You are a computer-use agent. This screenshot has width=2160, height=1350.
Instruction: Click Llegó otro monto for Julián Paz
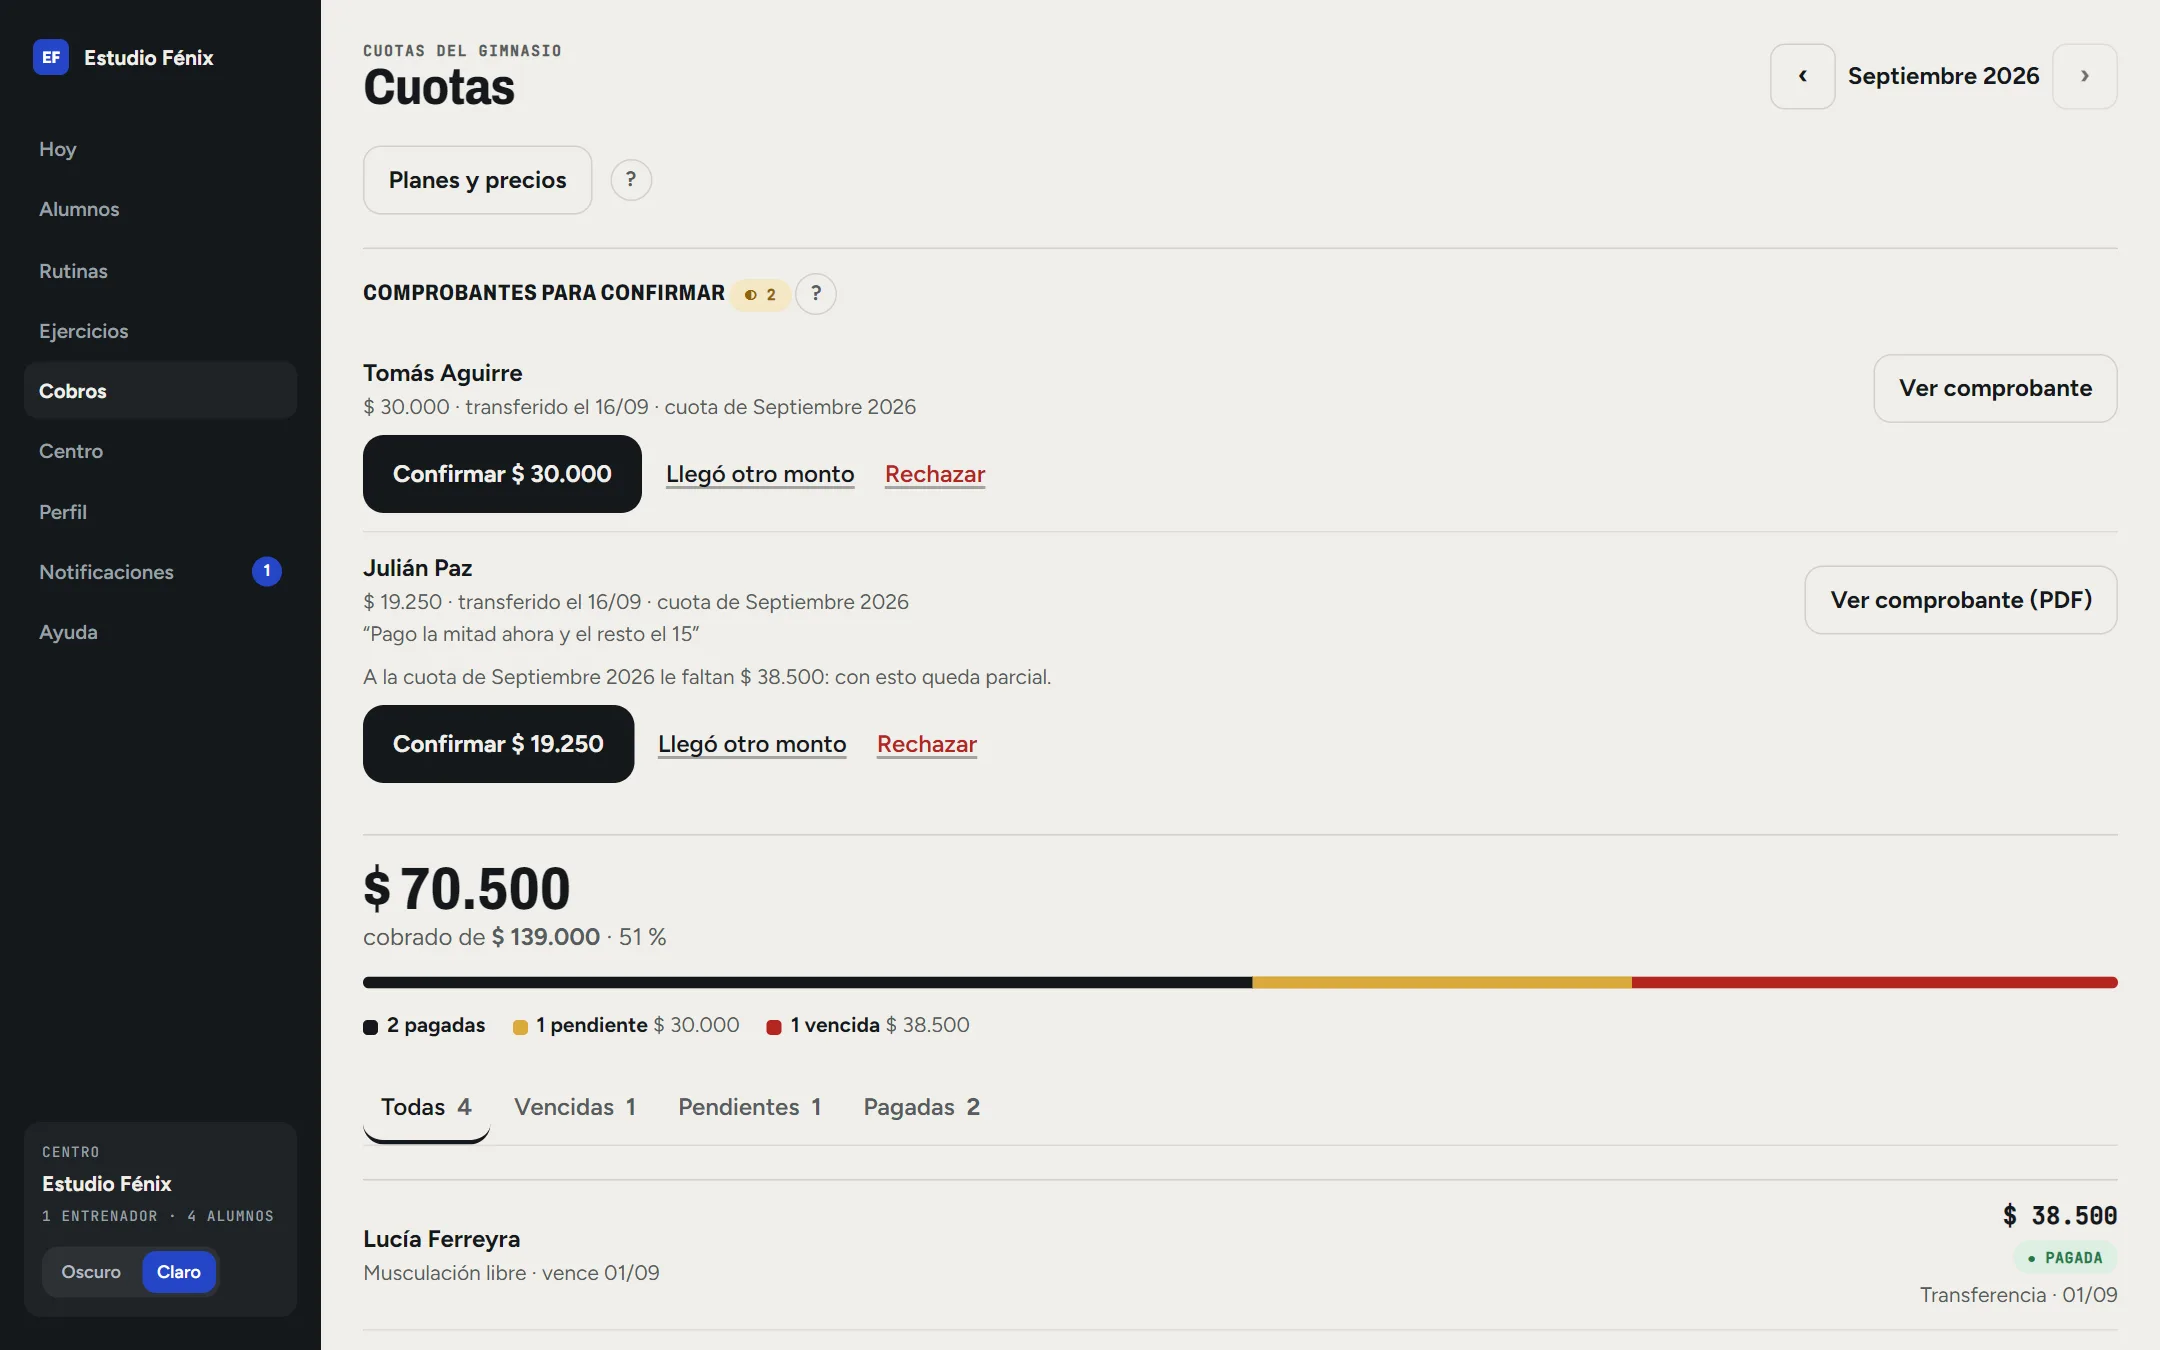coord(752,744)
